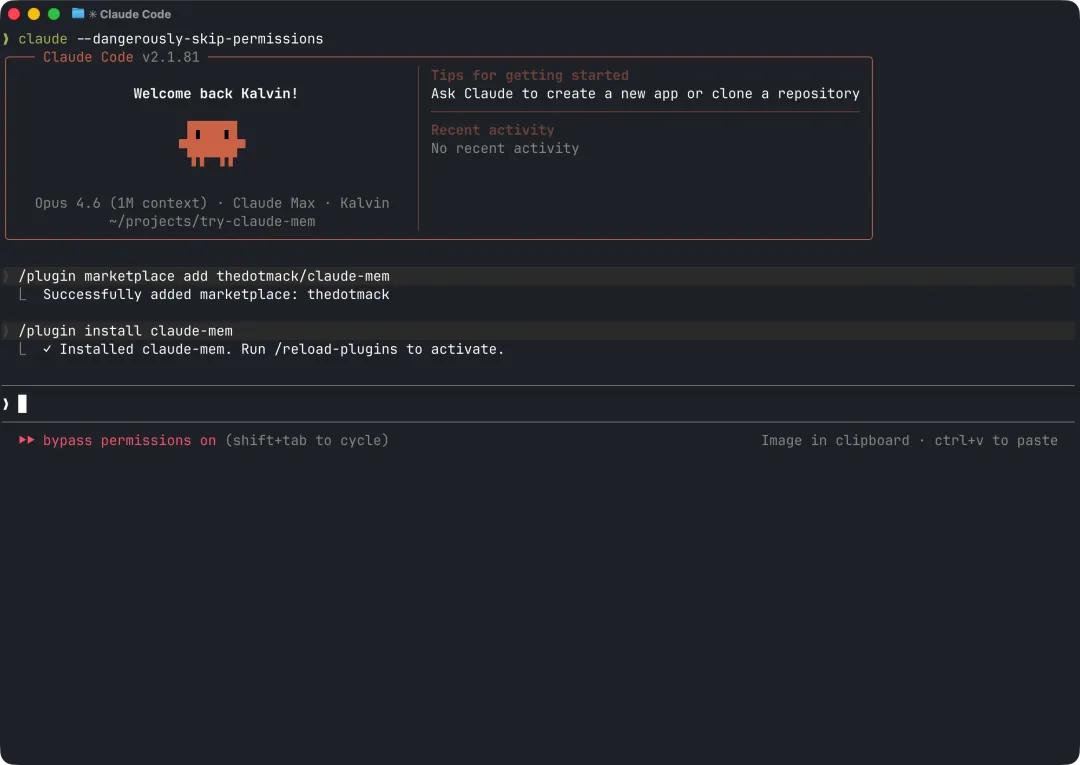Click 'Successfully added marketplace: thedotmack' output
This screenshot has height=765, width=1080.
[216, 294]
